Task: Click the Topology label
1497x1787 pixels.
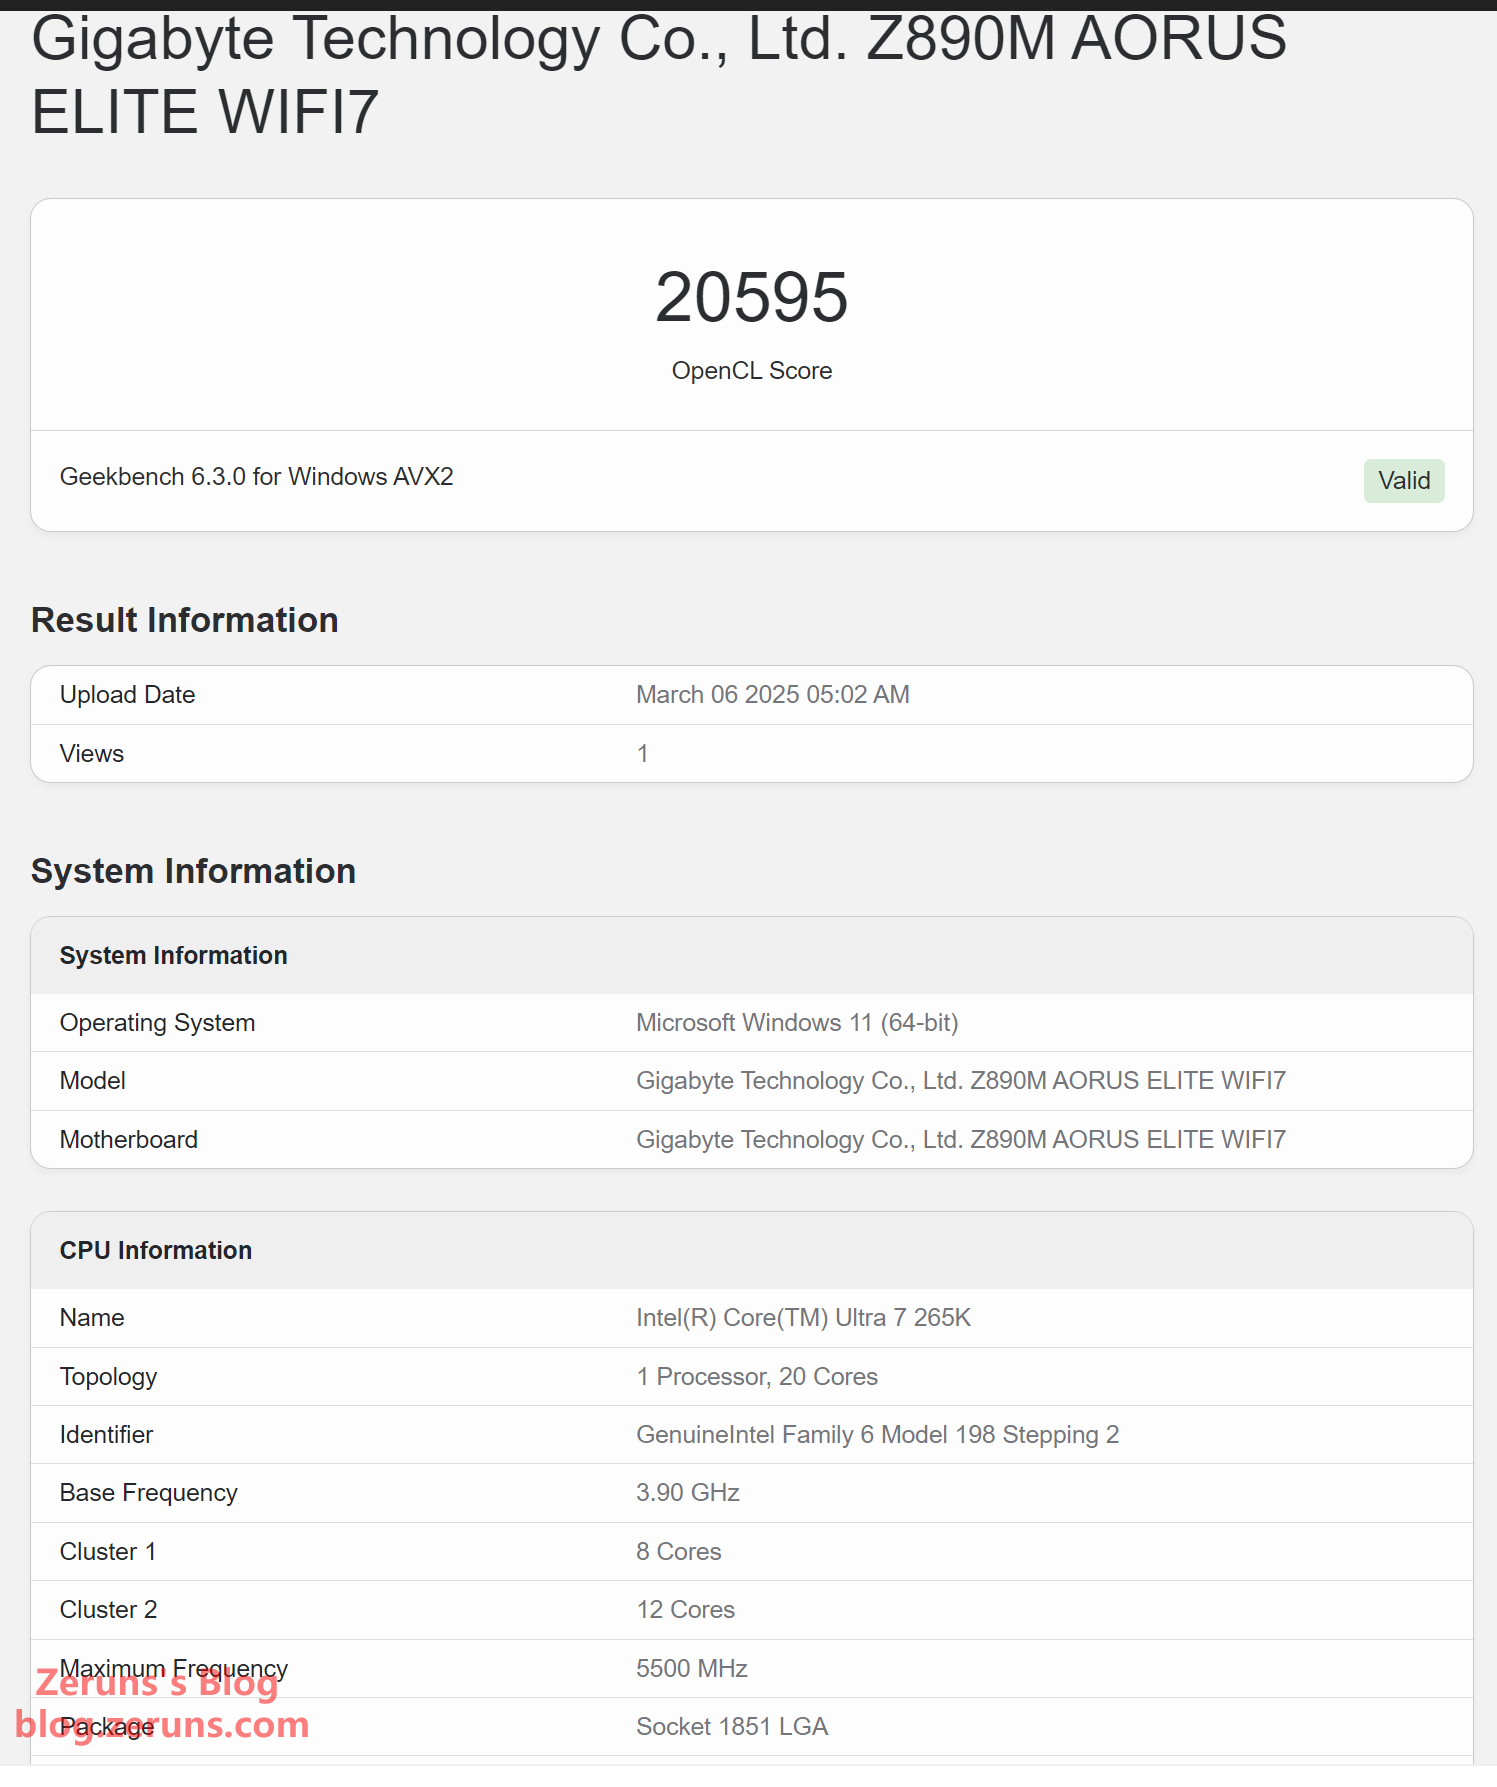Action: (x=108, y=1377)
